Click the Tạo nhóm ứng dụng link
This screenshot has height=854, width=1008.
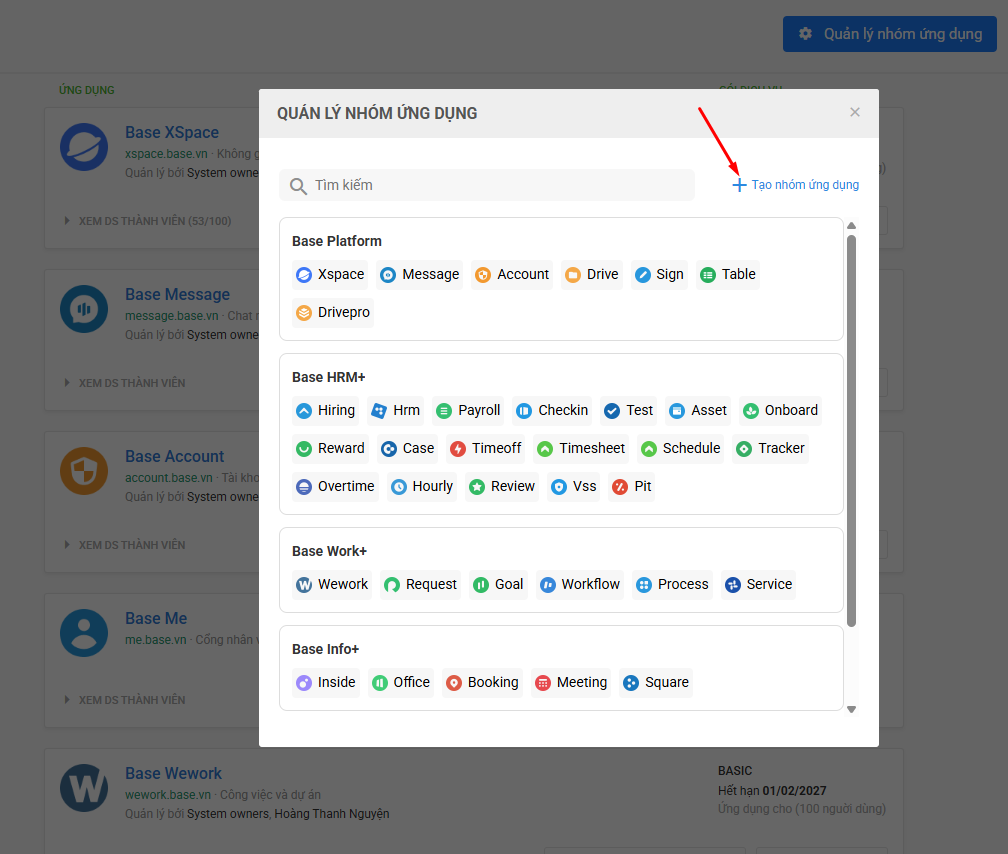tap(795, 185)
